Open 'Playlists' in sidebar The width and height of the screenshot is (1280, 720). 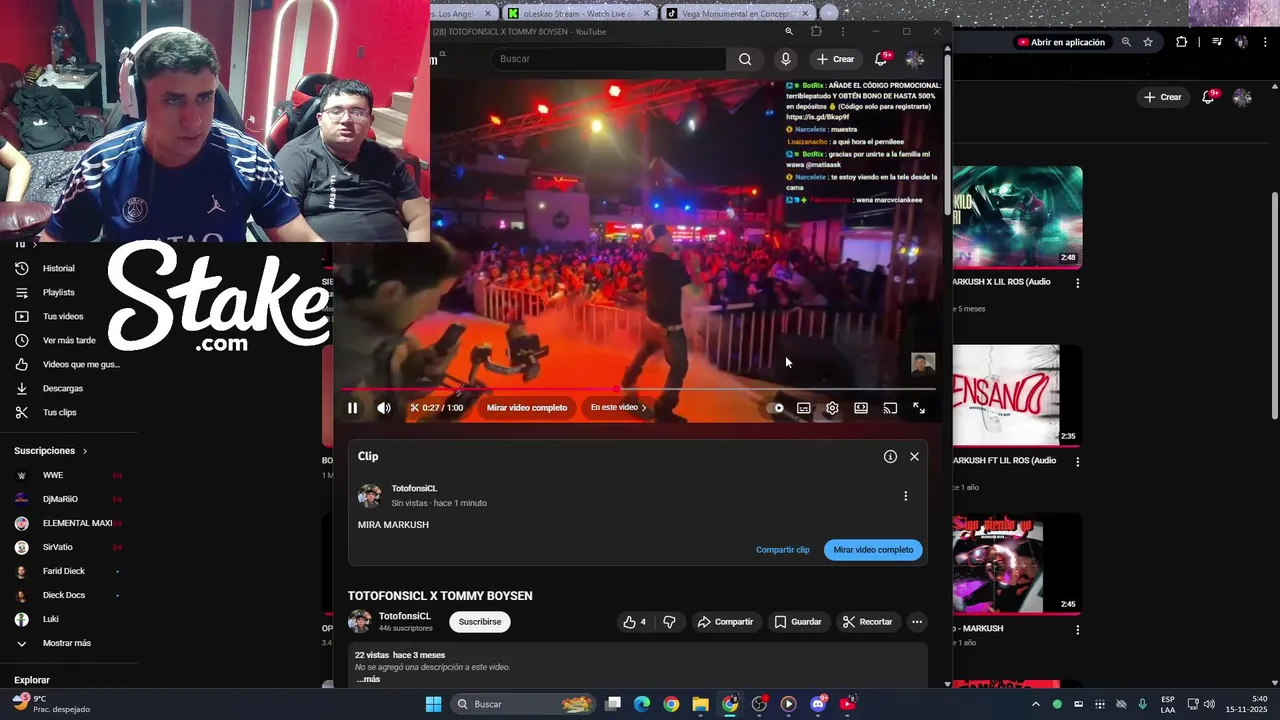coord(58,292)
